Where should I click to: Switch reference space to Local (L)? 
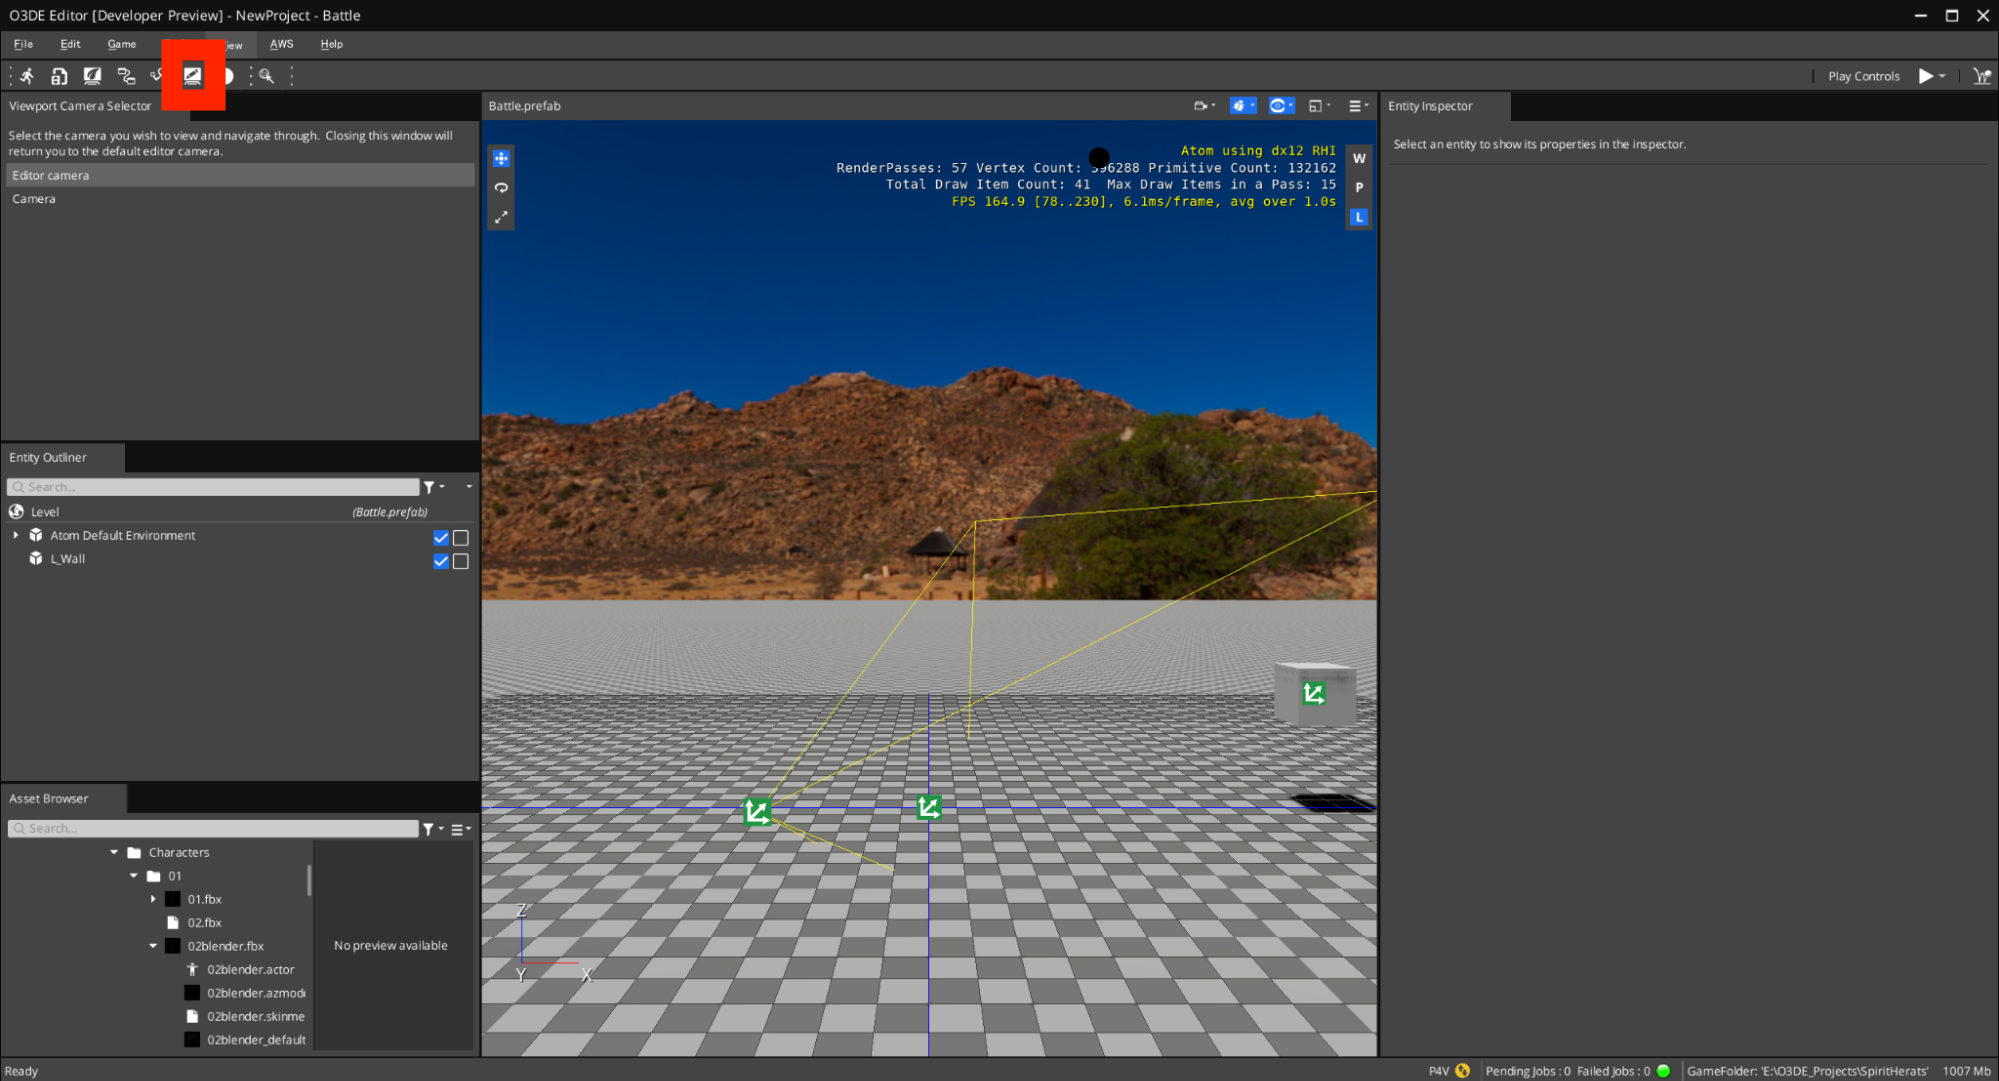(1359, 217)
